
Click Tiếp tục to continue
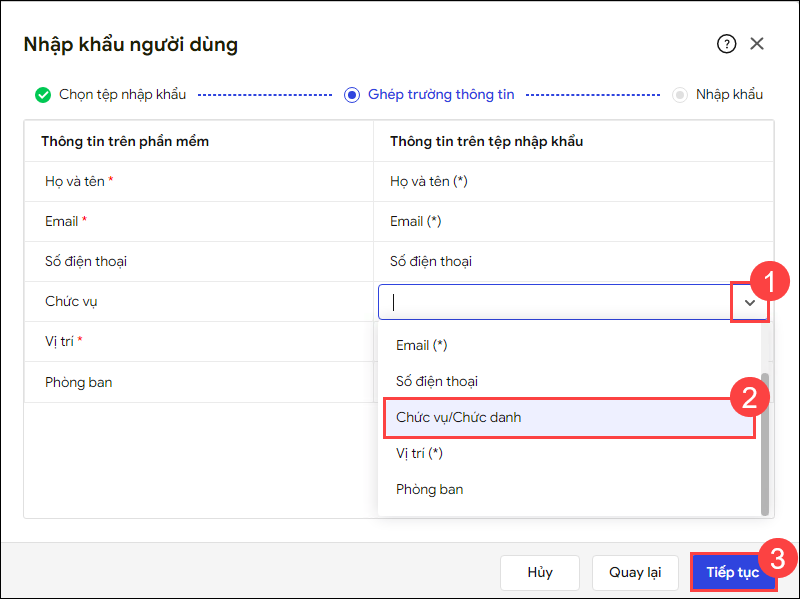(x=733, y=573)
